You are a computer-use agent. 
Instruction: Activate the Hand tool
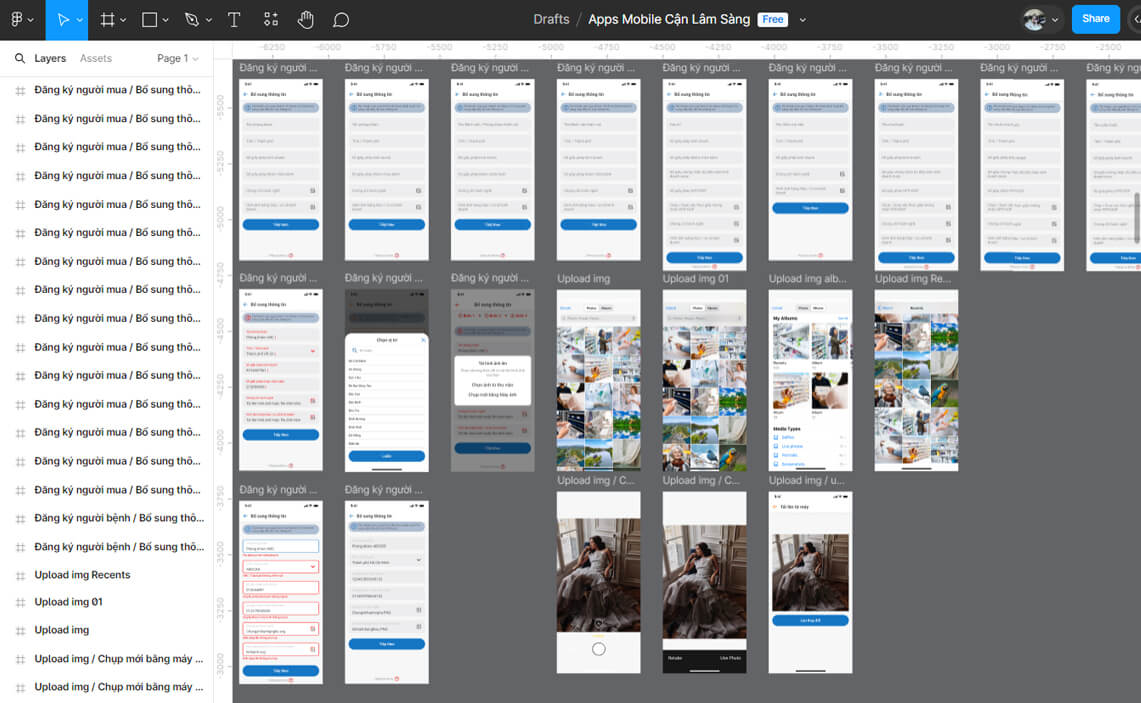pyautogui.click(x=306, y=20)
